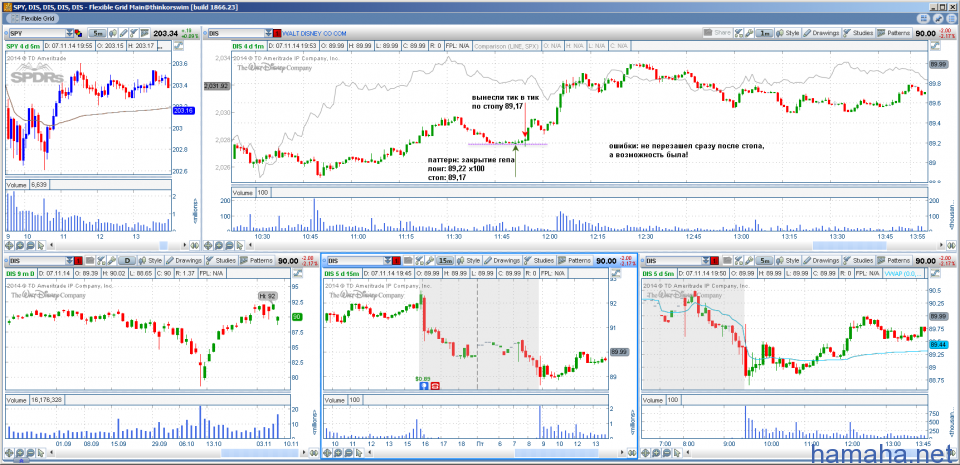The height and width of the screenshot is (465, 960).
Task: Expand the SPY symbol dropdown arrow
Action: [70, 33]
